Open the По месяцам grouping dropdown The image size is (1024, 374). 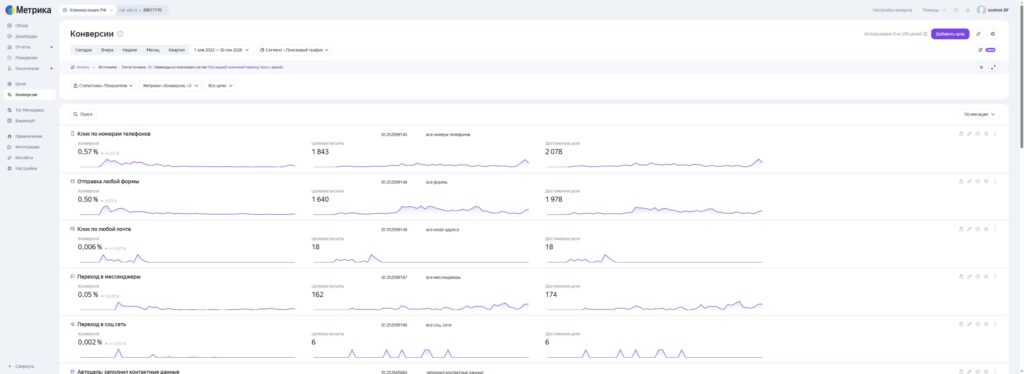[980, 114]
